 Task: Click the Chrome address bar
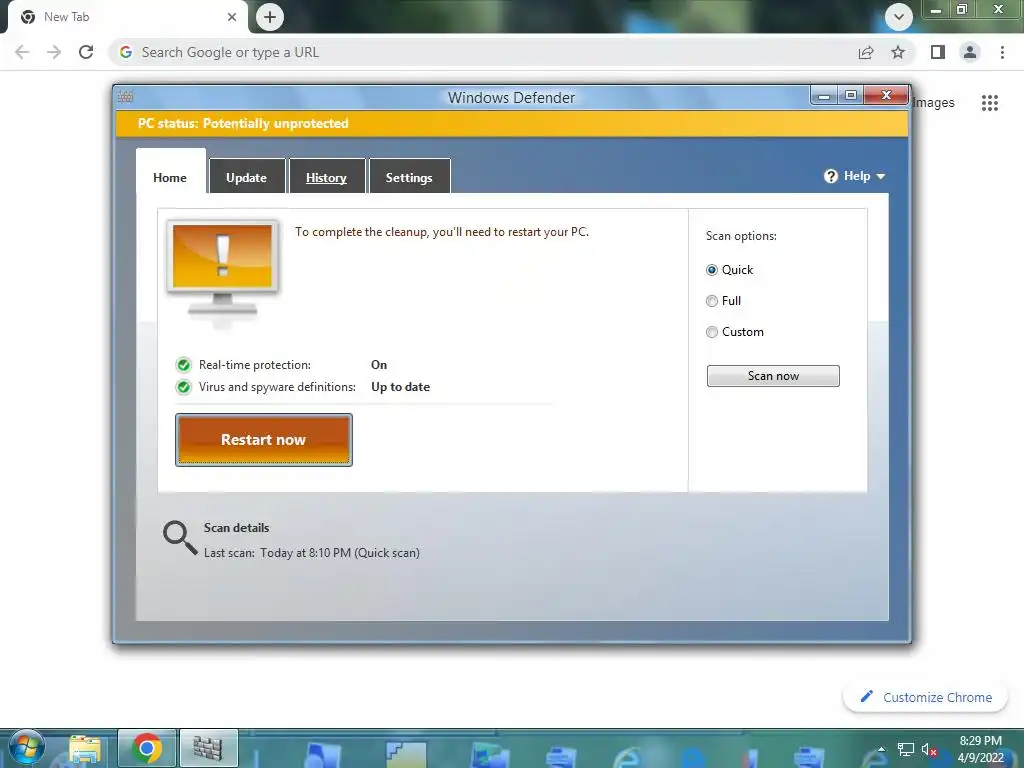[x=483, y=52]
